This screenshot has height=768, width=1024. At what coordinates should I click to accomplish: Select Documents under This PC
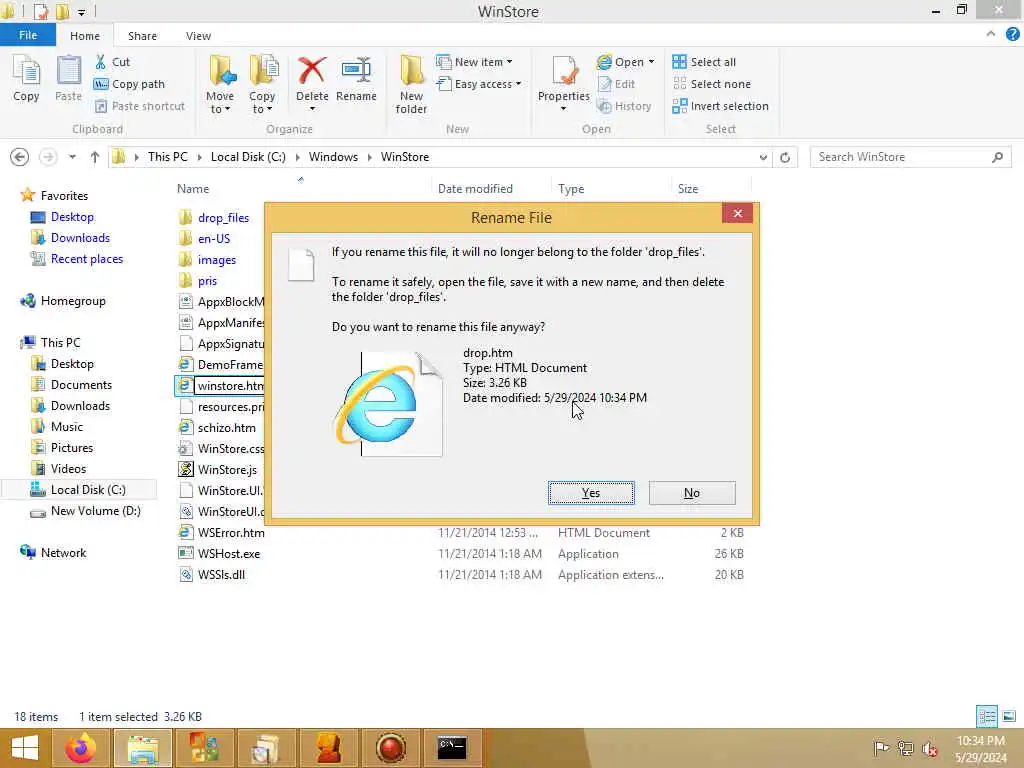72,385
